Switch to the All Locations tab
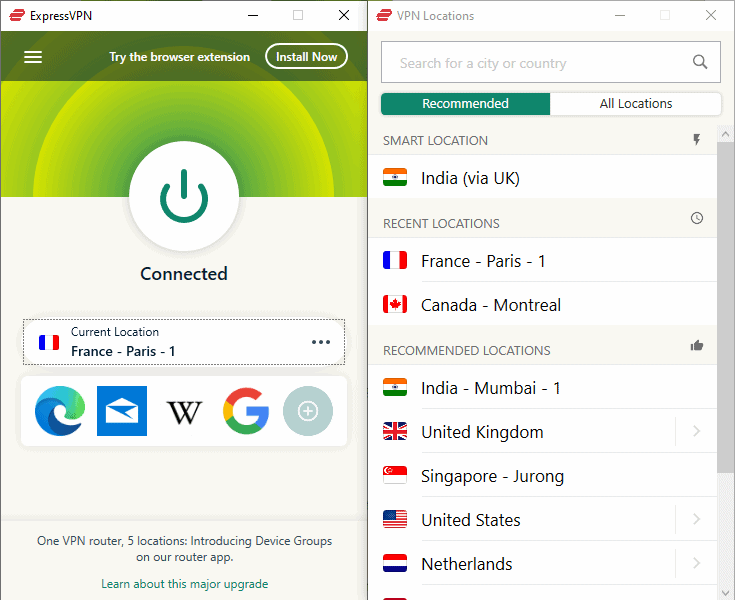This screenshot has width=735, height=600. click(x=636, y=104)
